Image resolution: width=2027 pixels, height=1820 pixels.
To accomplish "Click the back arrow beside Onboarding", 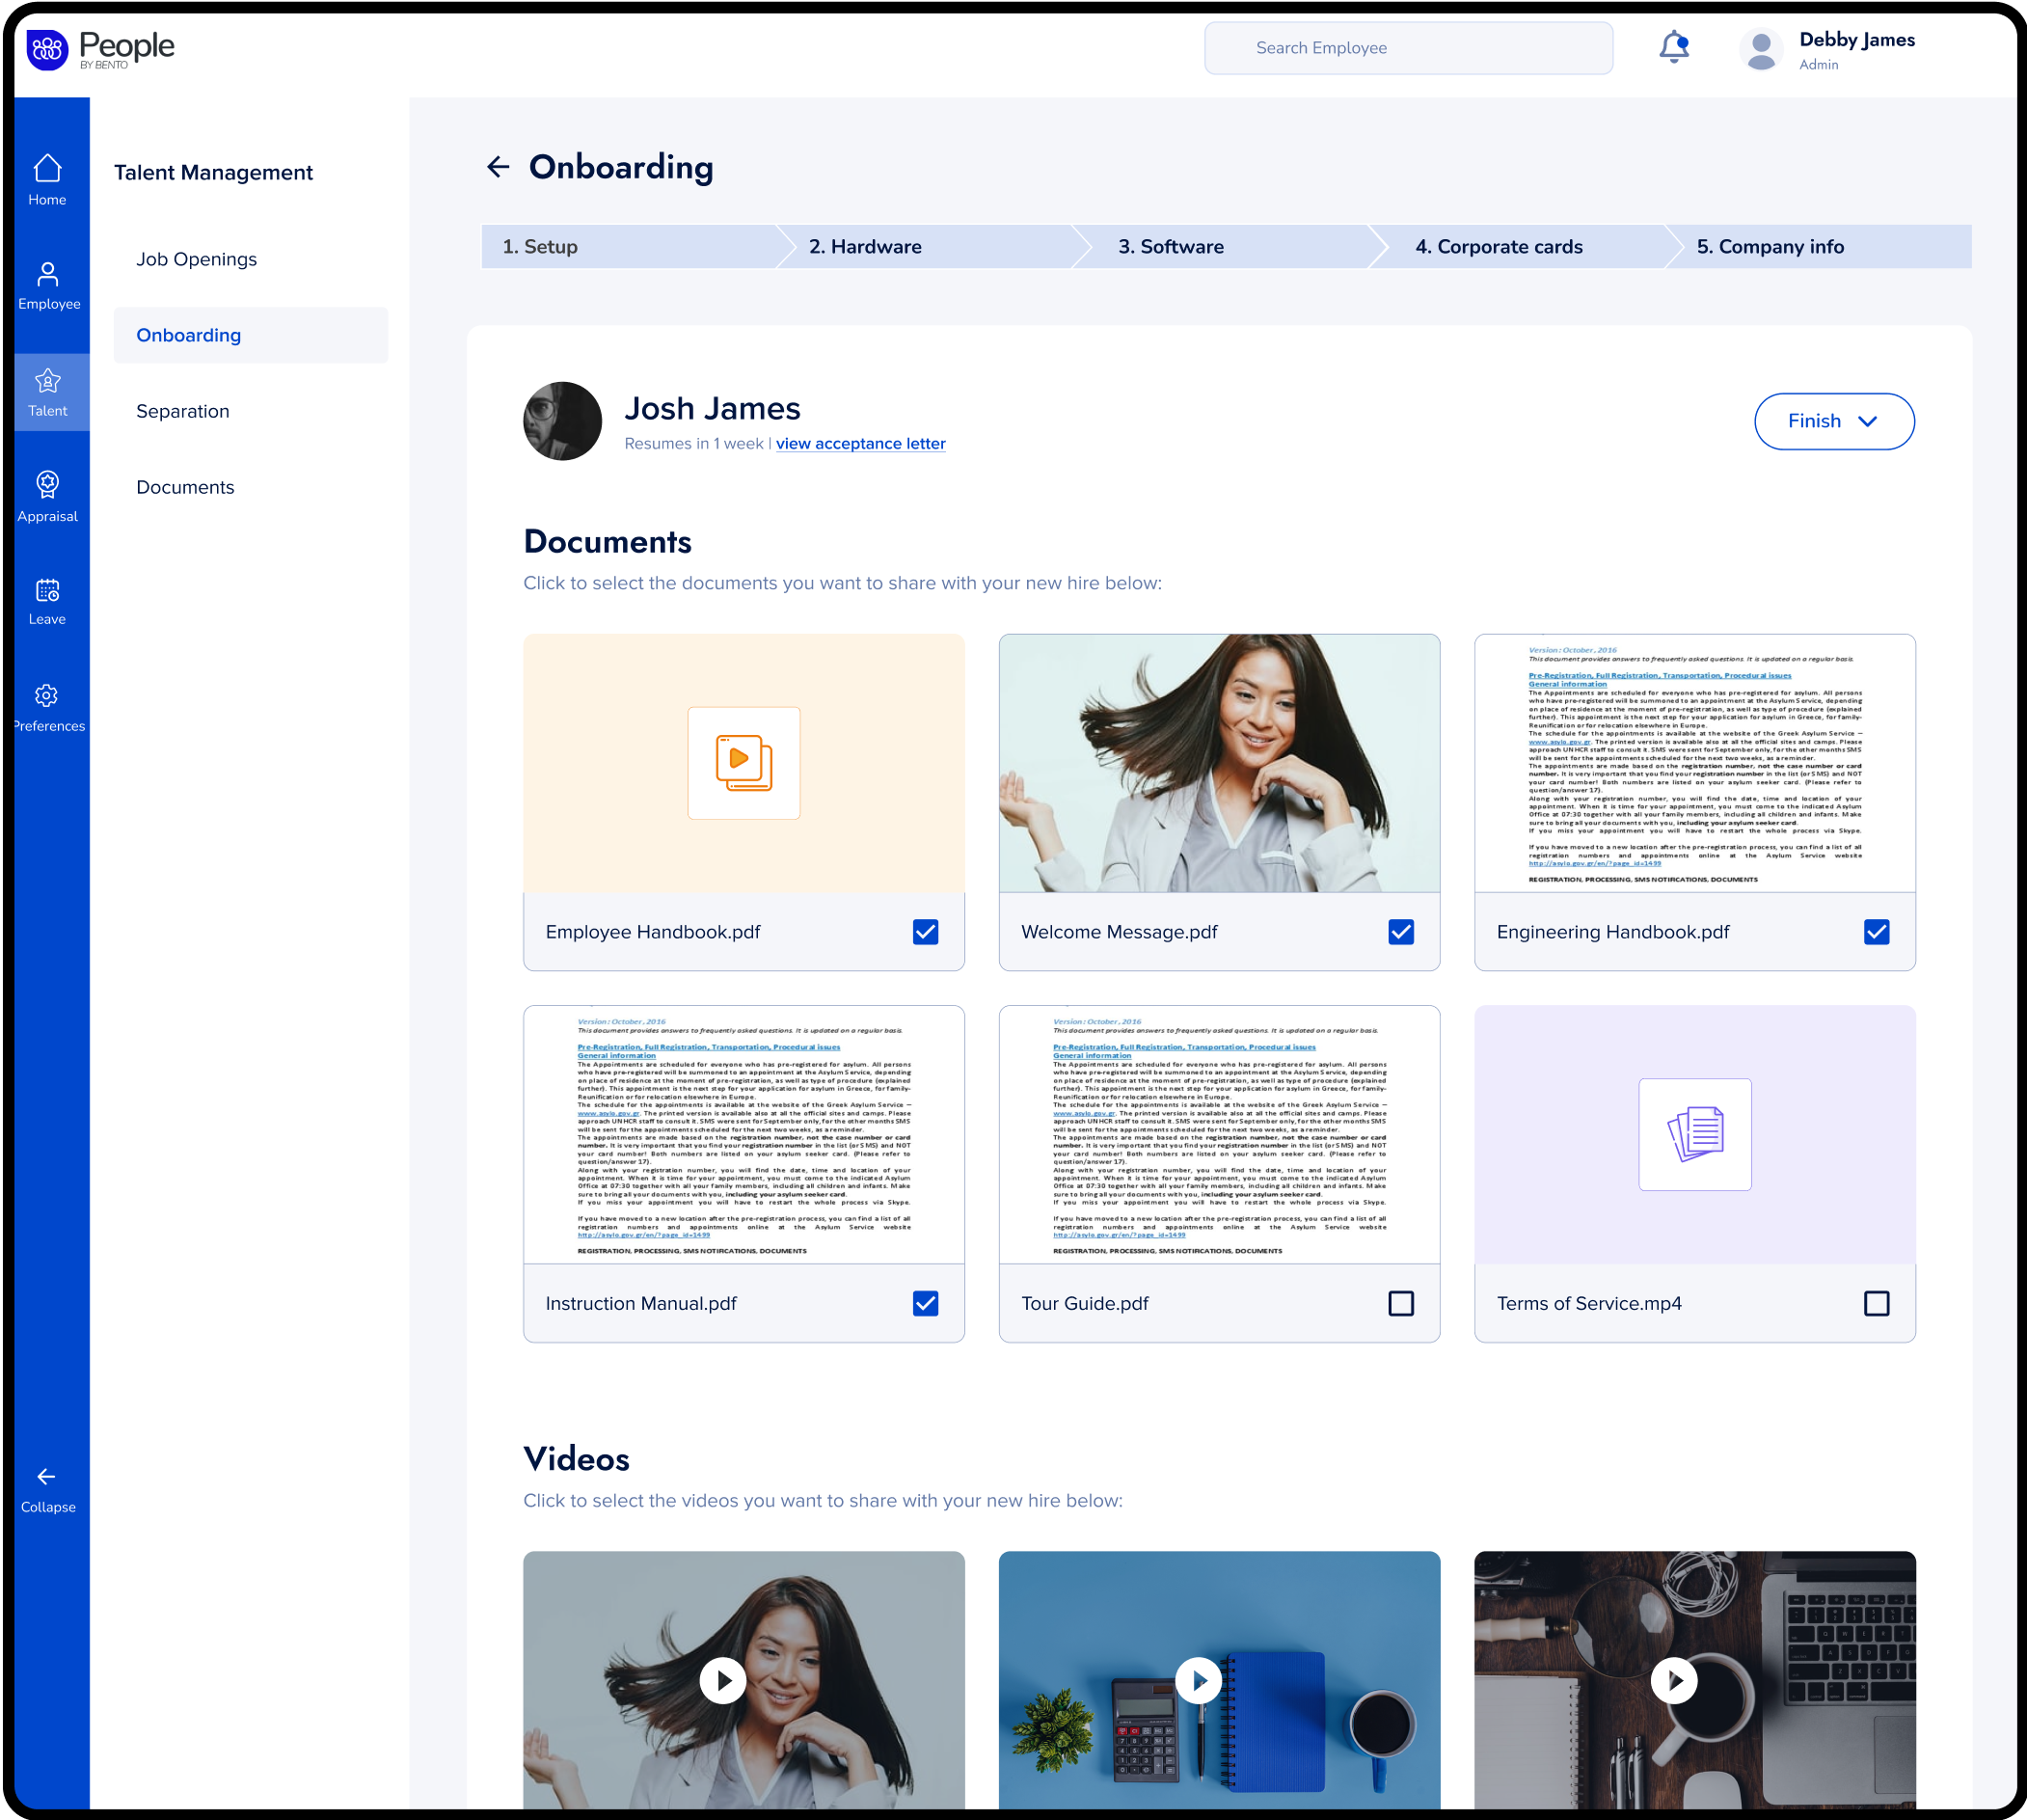I will (x=498, y=167).
